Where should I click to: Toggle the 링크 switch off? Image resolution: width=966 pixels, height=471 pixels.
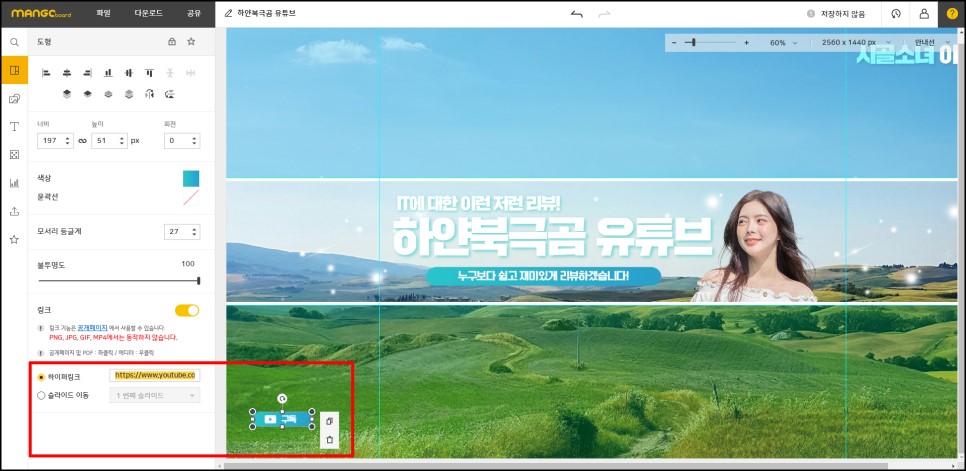click(187, 310)
